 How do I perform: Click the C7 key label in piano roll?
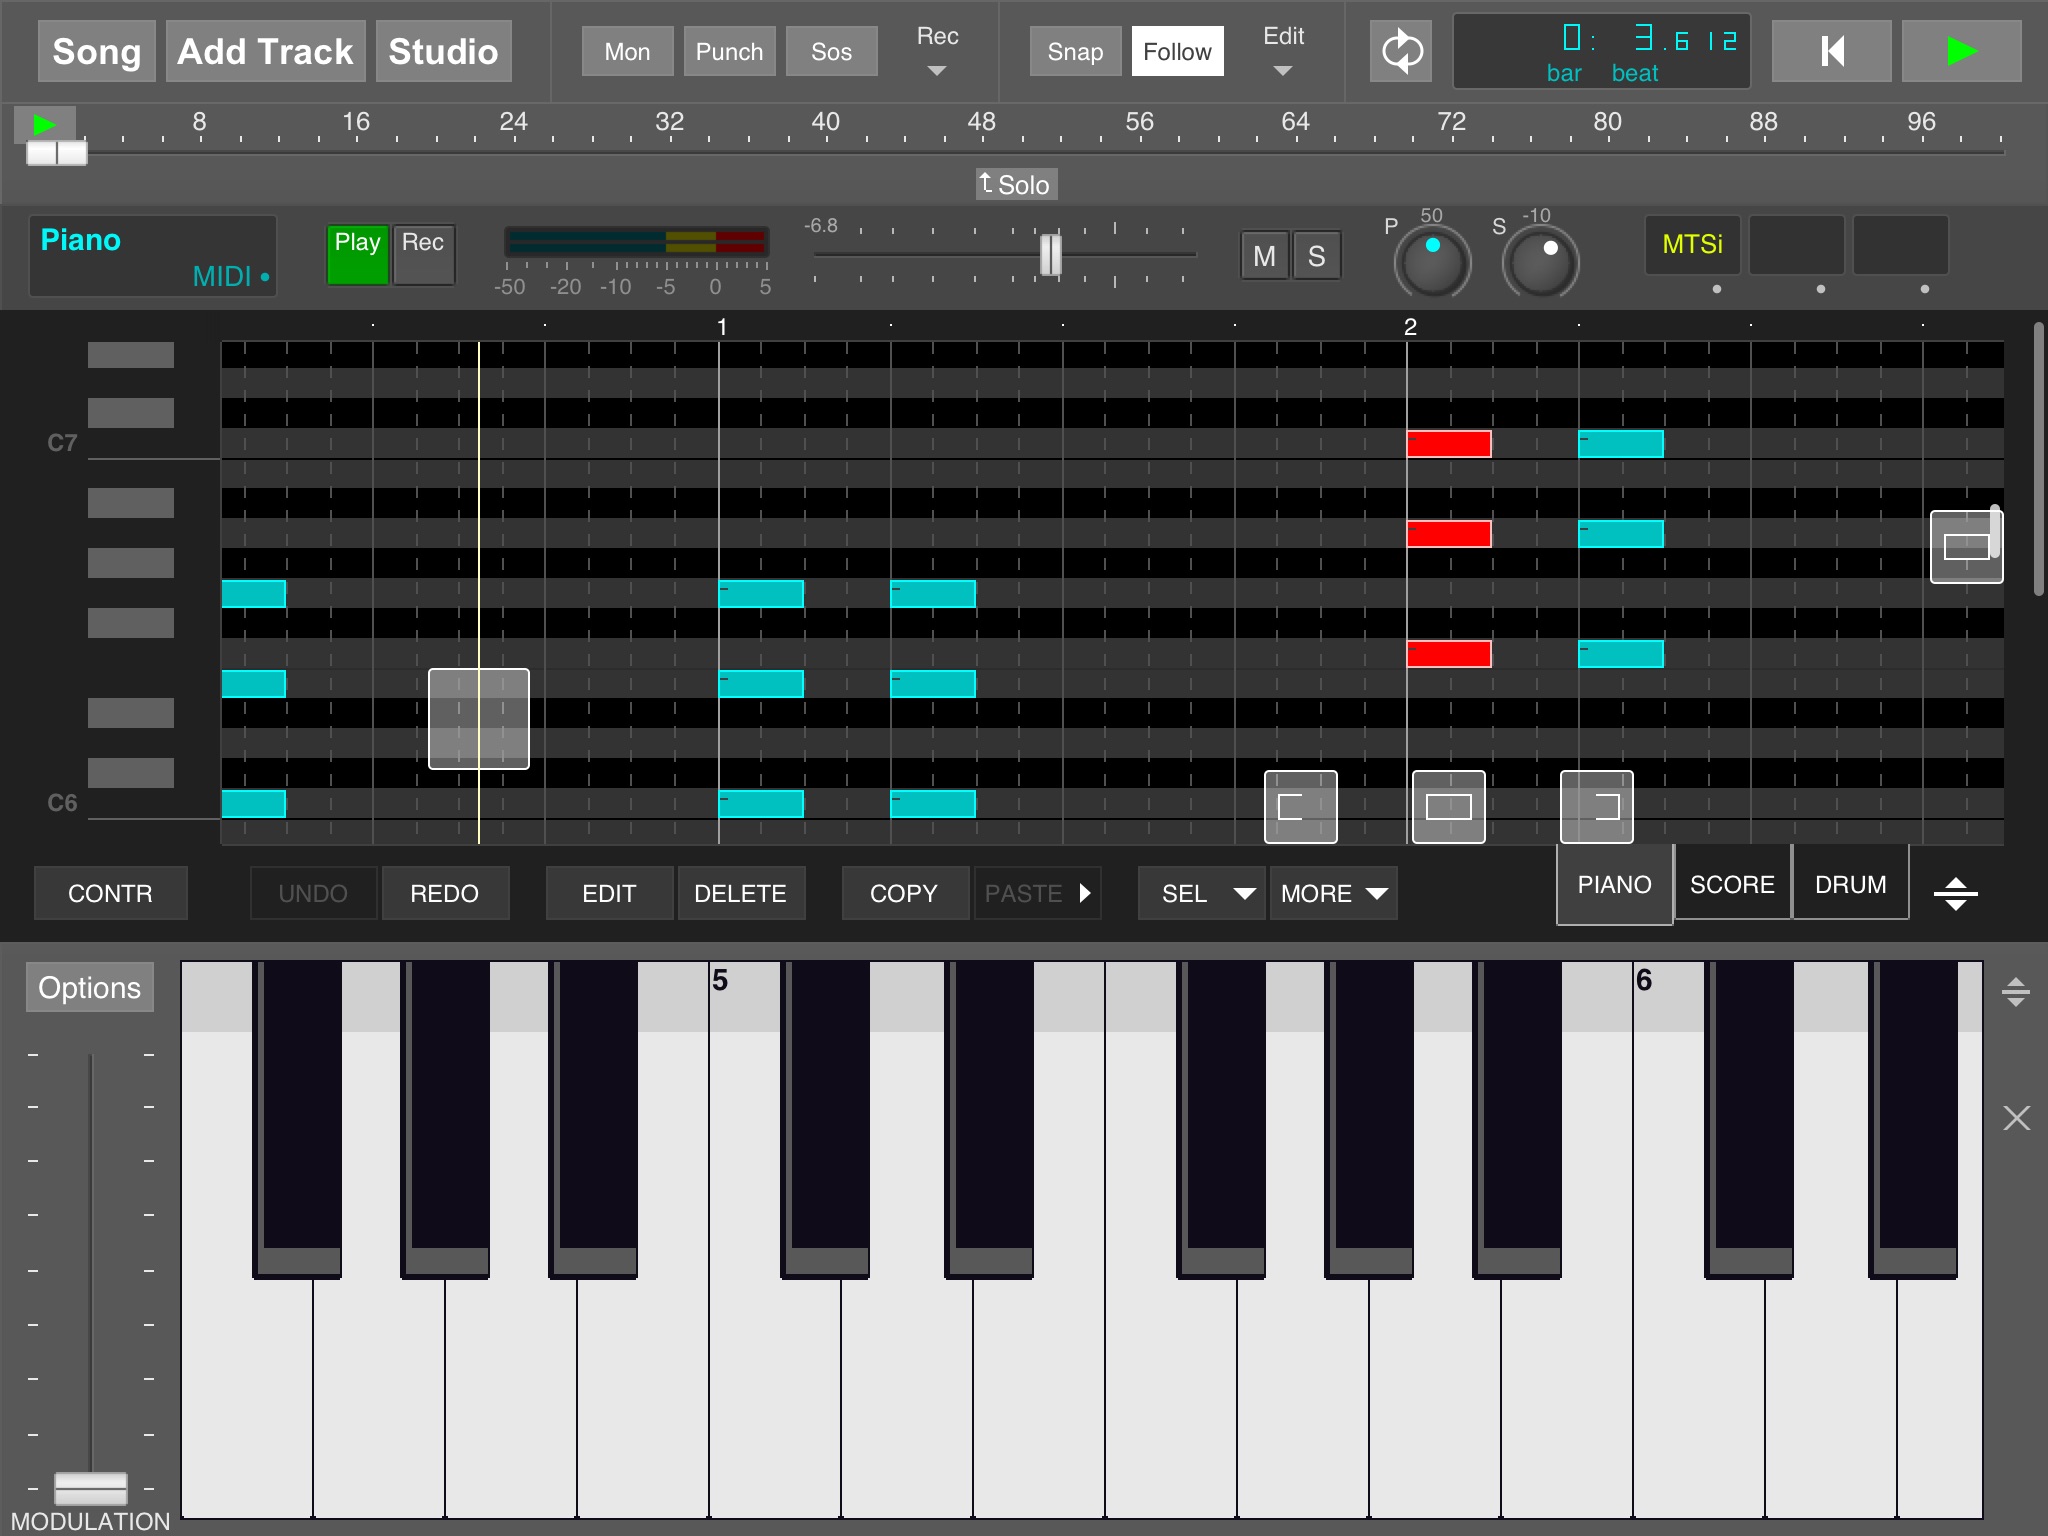pyautogui.click(x=62, y=442)
